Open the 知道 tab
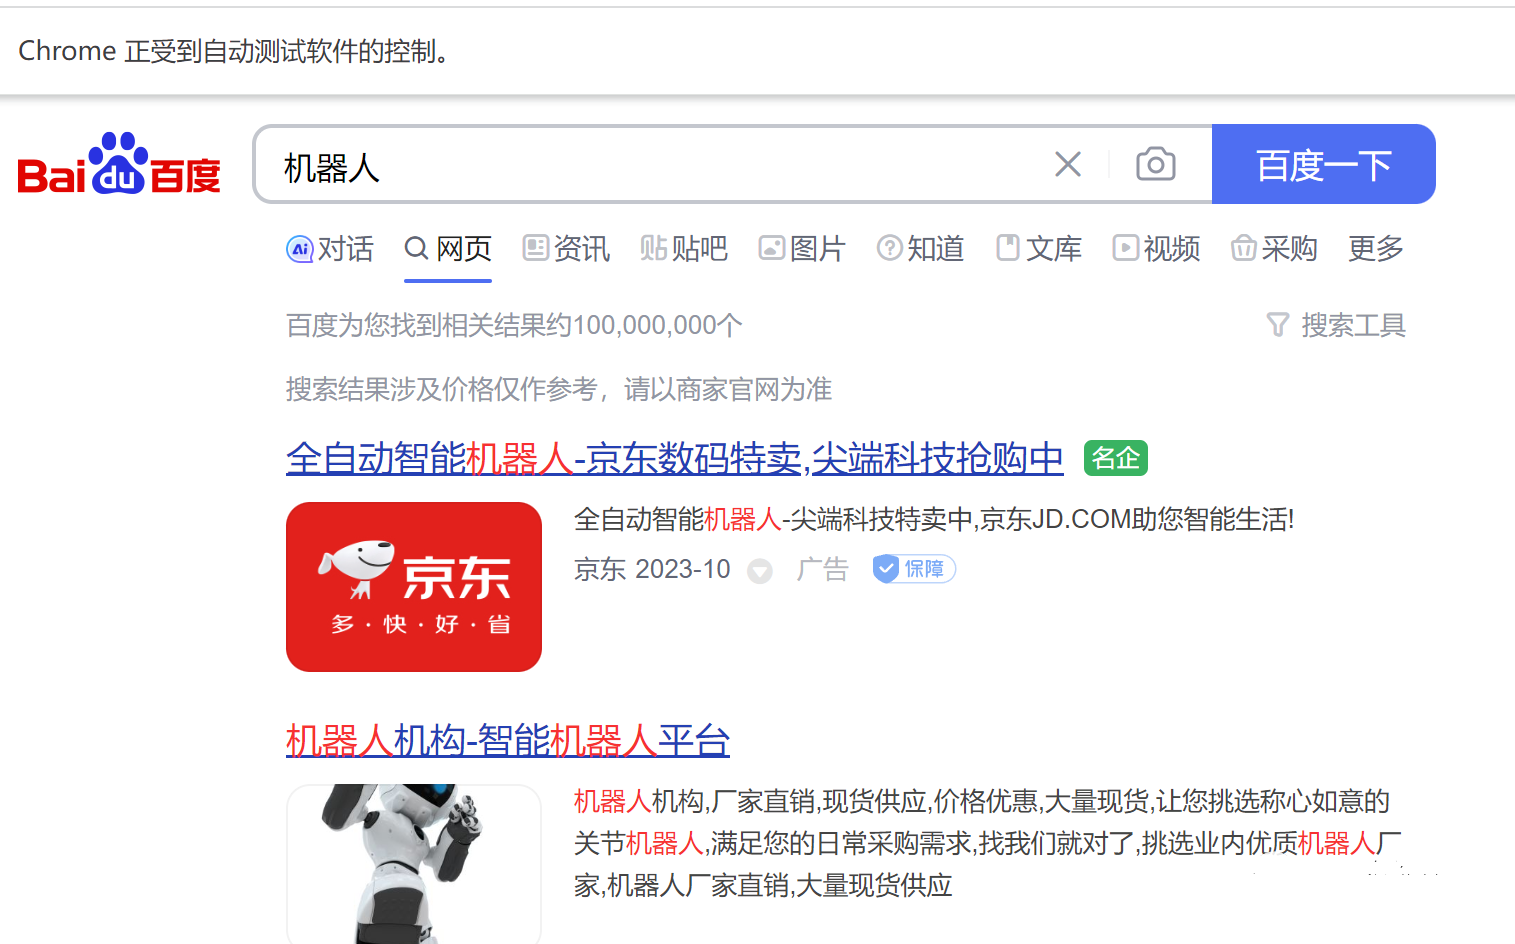Image resolution: width=1515 pixels, height=944 pixels. click(920, 248)
